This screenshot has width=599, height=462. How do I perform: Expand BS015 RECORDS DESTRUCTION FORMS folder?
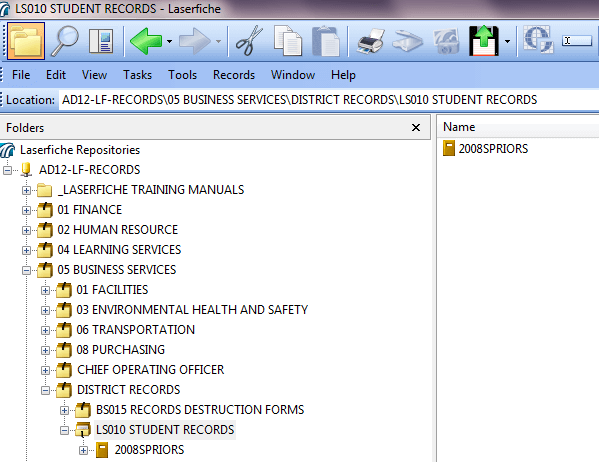pos(65,410)
